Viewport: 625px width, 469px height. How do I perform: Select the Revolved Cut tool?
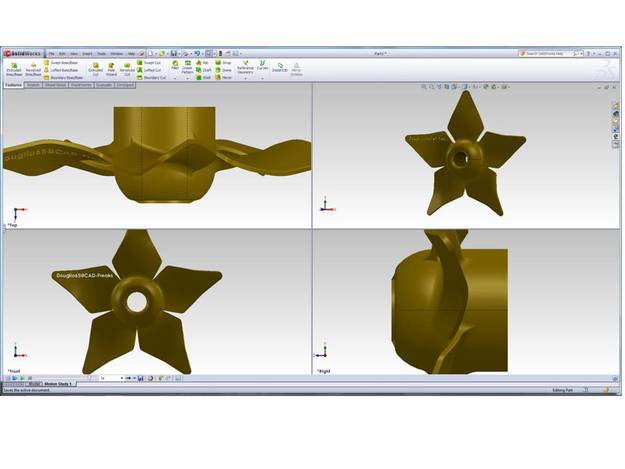[x=127, y=69]
